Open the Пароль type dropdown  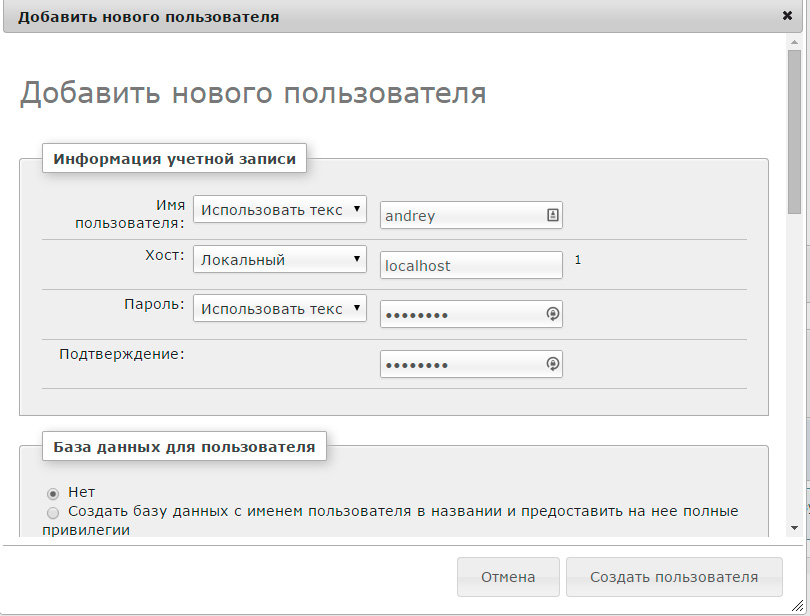point(279,309)
